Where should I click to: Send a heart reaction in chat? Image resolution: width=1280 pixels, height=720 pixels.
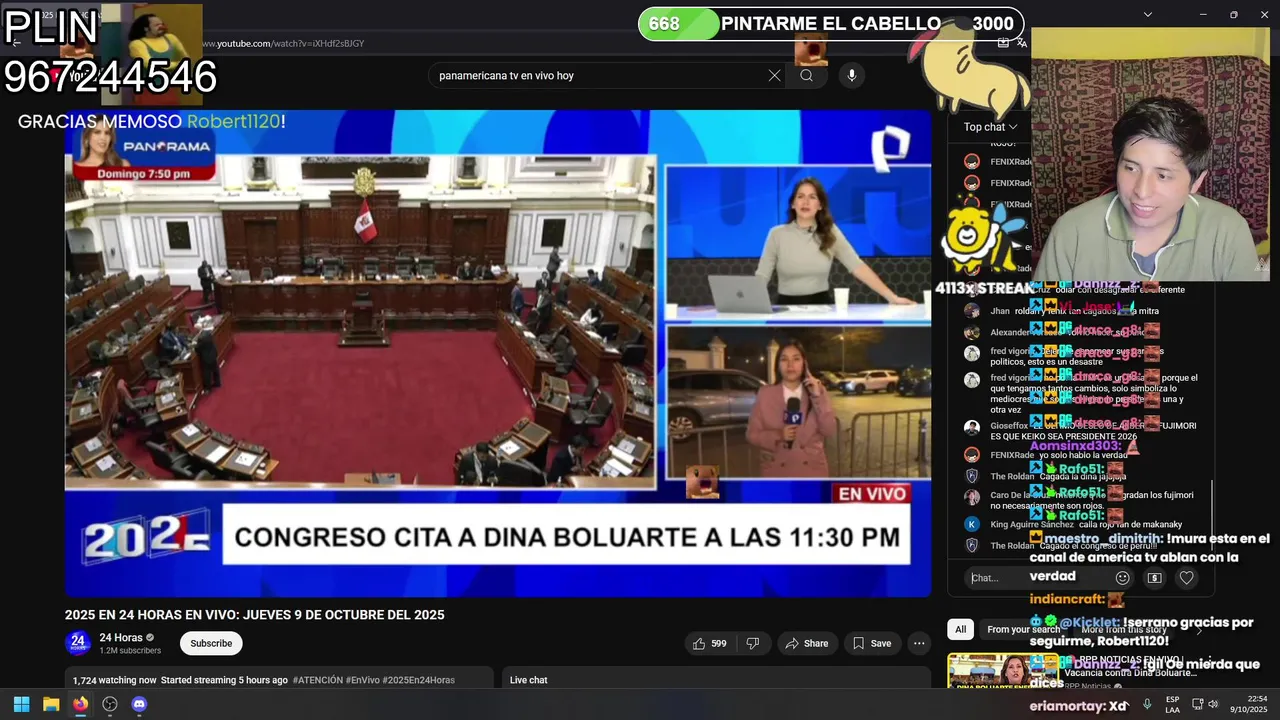pos(1186,577)
